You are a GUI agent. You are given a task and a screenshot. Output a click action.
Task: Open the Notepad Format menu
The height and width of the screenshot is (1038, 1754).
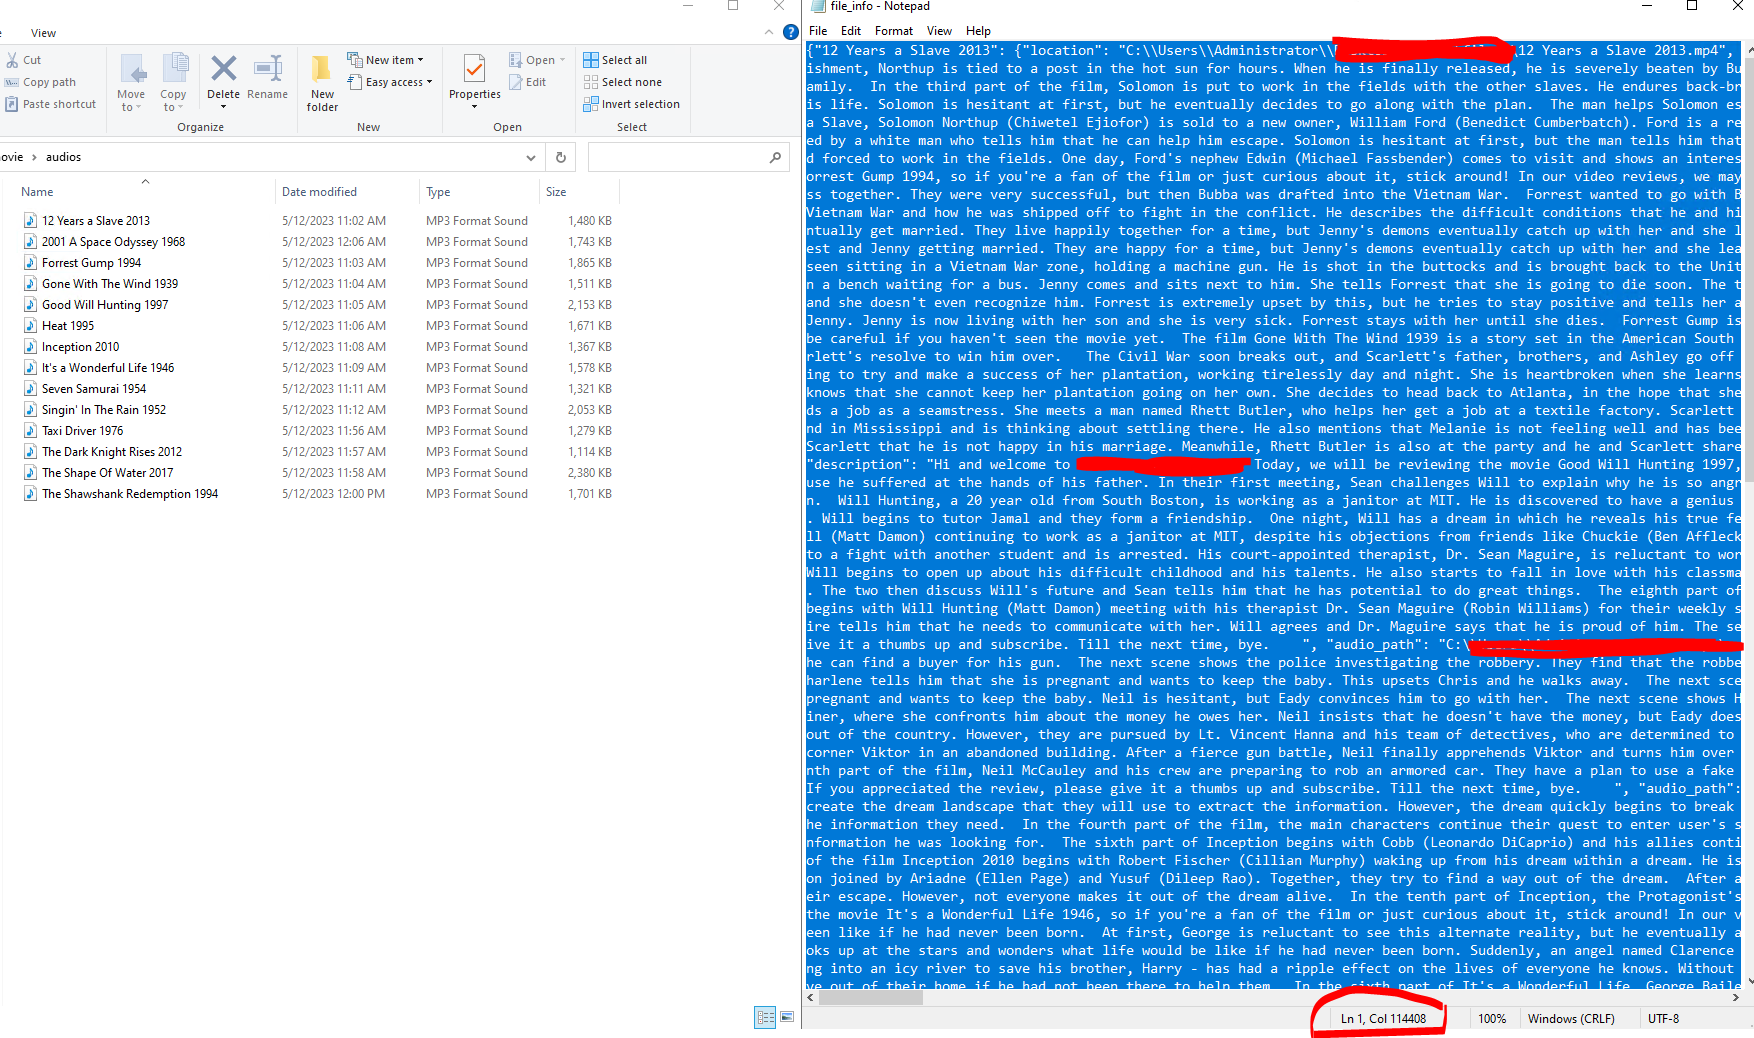(x=894, y=31)
